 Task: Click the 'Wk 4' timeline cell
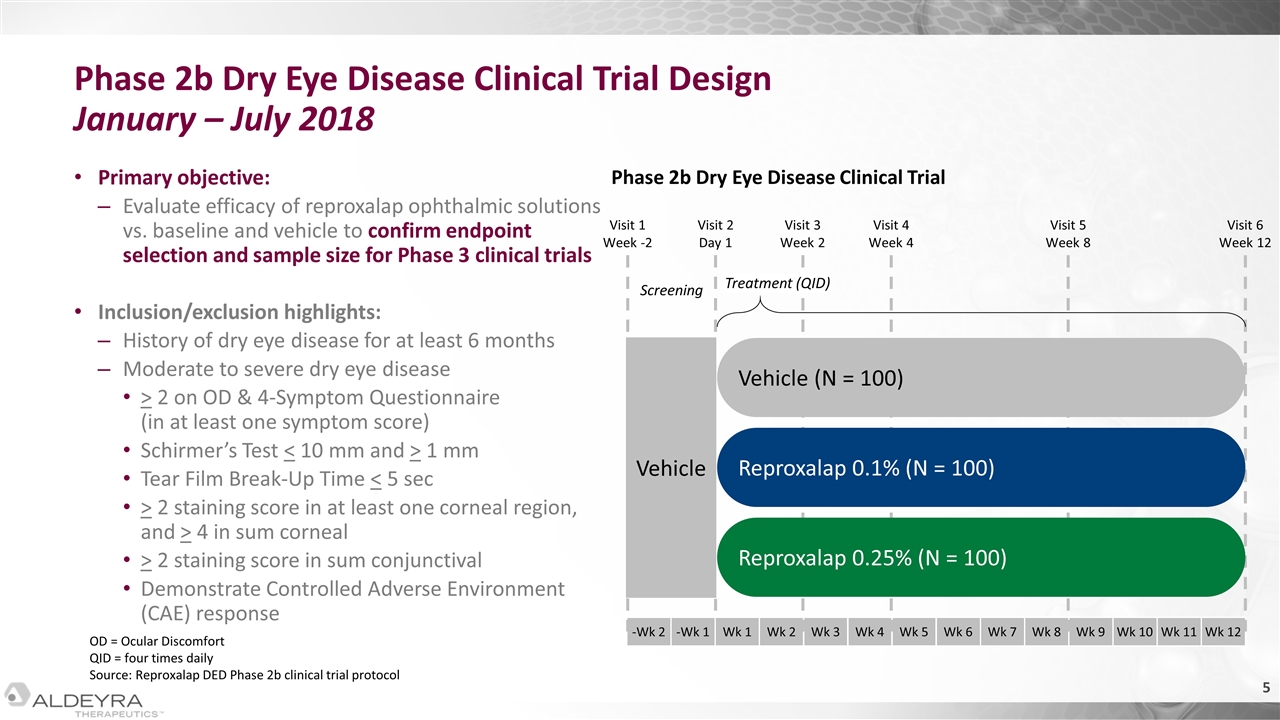coord(870,632)
